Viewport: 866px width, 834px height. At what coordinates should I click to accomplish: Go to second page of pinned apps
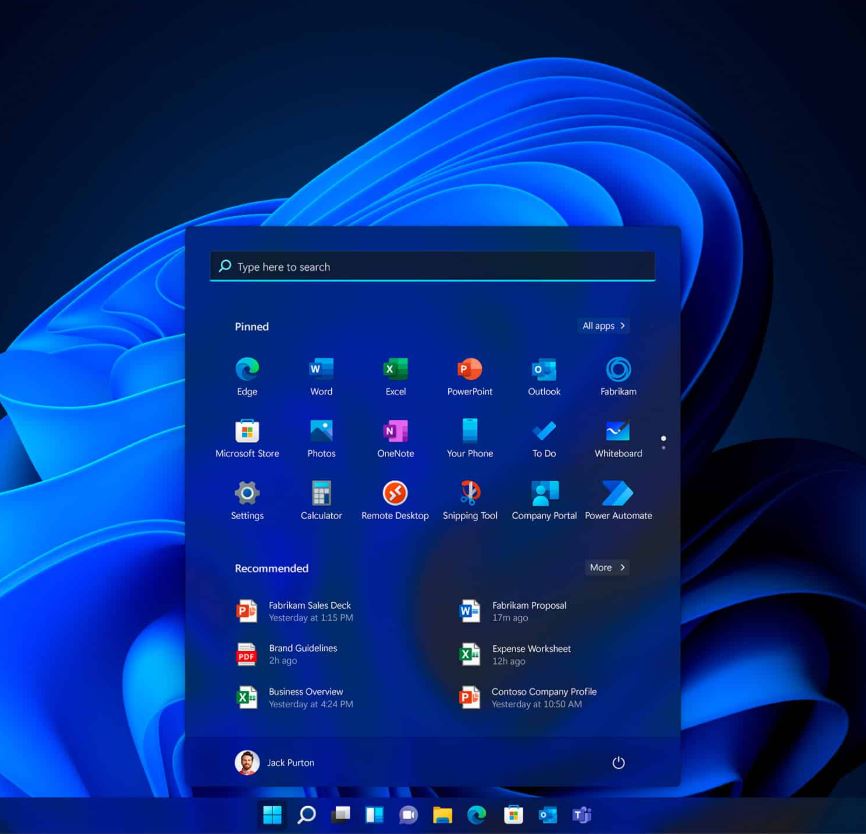click(663, 448)
